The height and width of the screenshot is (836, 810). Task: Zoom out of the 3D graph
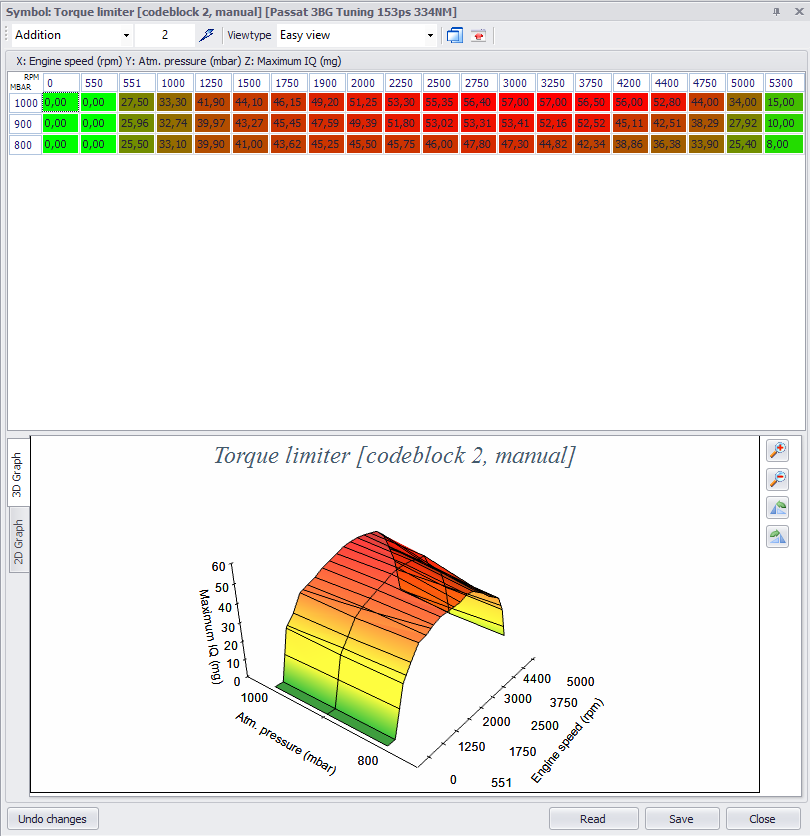pos(777,479)
